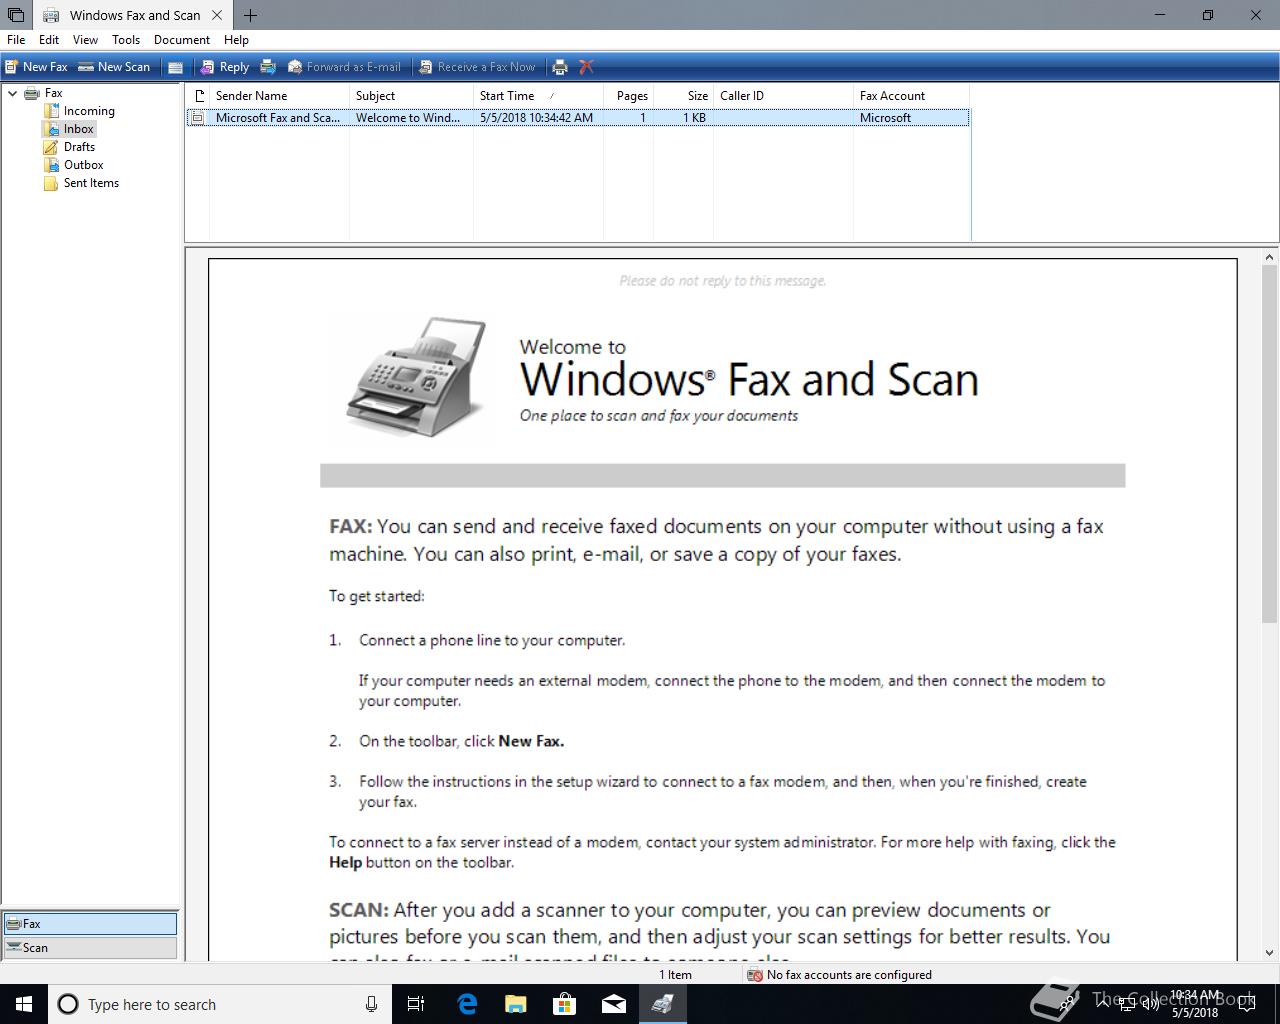Sort by the Sender Name column
Viewport: 1280px width, 1024px height.
[279, 96]
